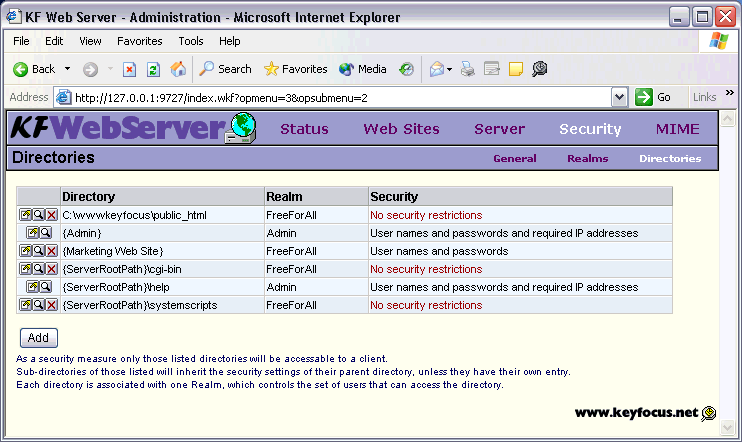The image size is (742, 442).
Task: Open the Media toolbar button
Action: 363,69
